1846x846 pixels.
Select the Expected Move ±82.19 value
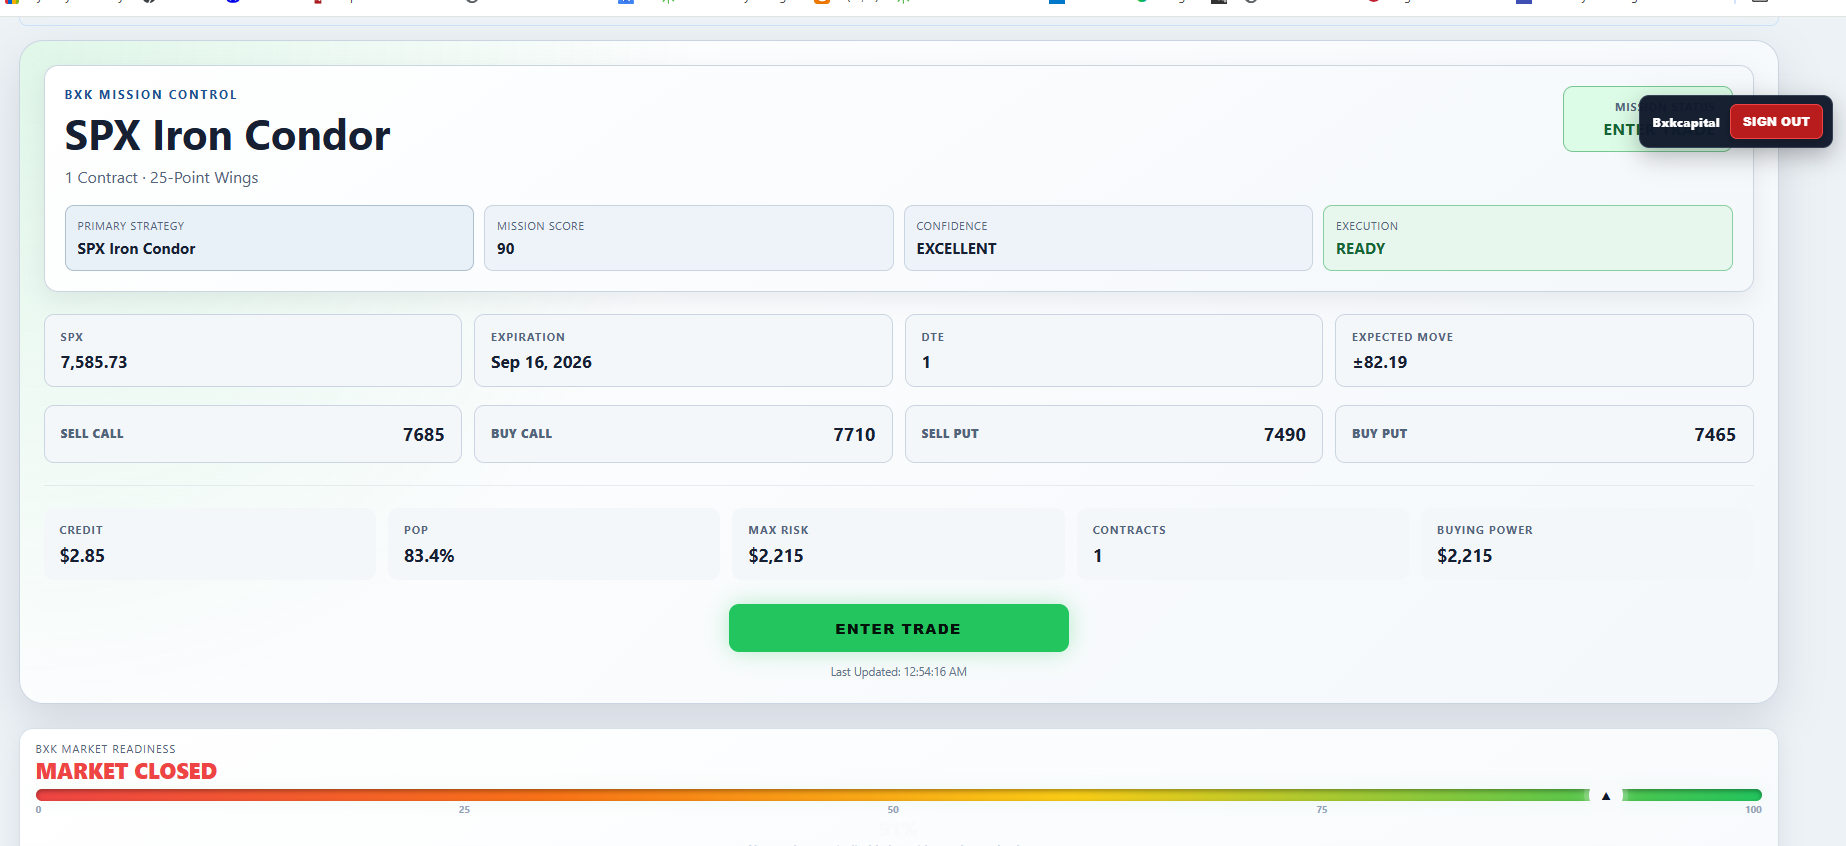(1380, 362)
